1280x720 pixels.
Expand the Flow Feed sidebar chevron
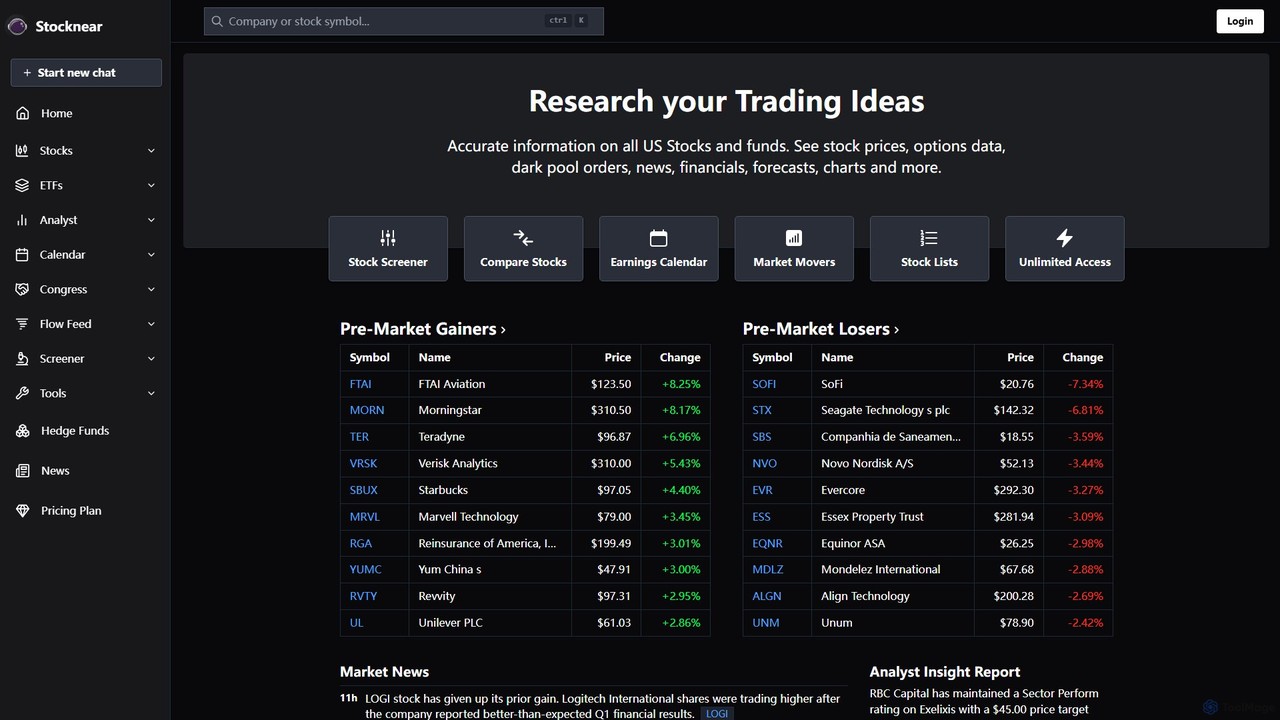coord(151,324)
